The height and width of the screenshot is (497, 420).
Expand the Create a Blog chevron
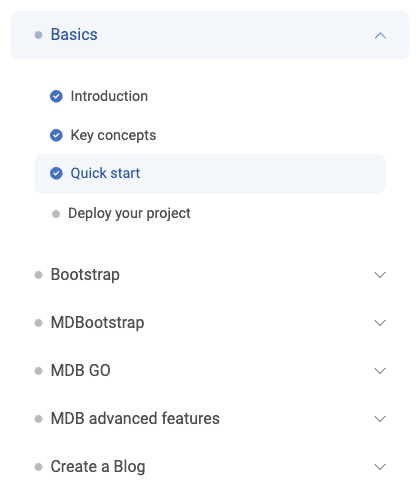point(380,467)
